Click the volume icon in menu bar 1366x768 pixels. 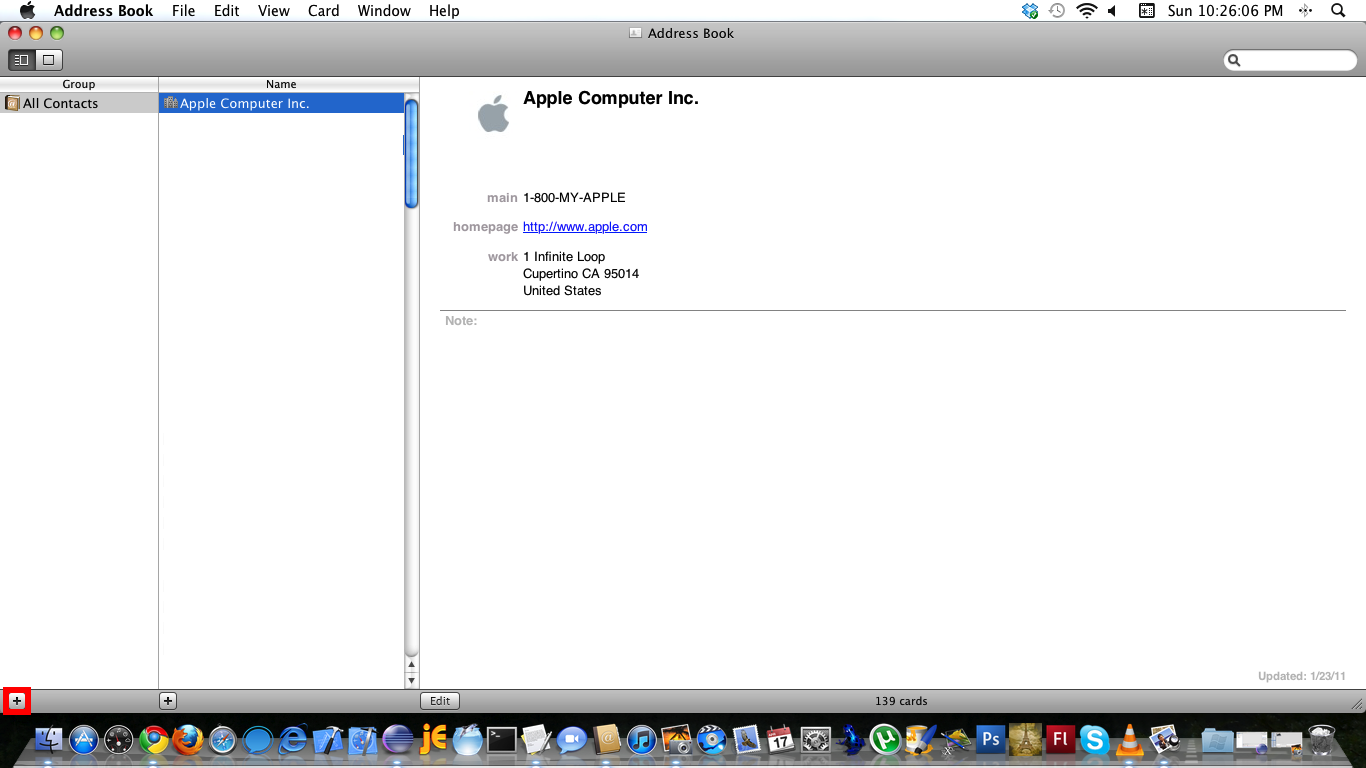tap(1112, 11)
